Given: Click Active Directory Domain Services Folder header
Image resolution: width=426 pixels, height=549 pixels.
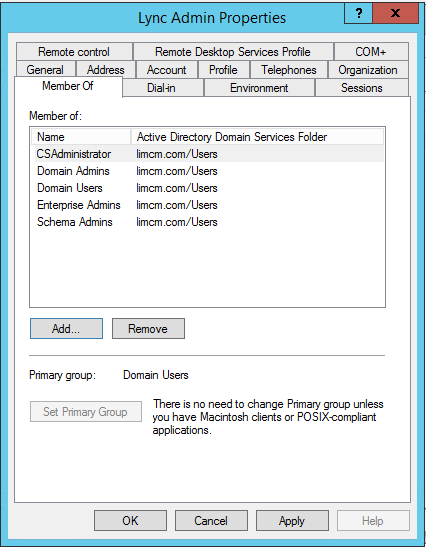Looking at the screenshot, I should point(257,137).
